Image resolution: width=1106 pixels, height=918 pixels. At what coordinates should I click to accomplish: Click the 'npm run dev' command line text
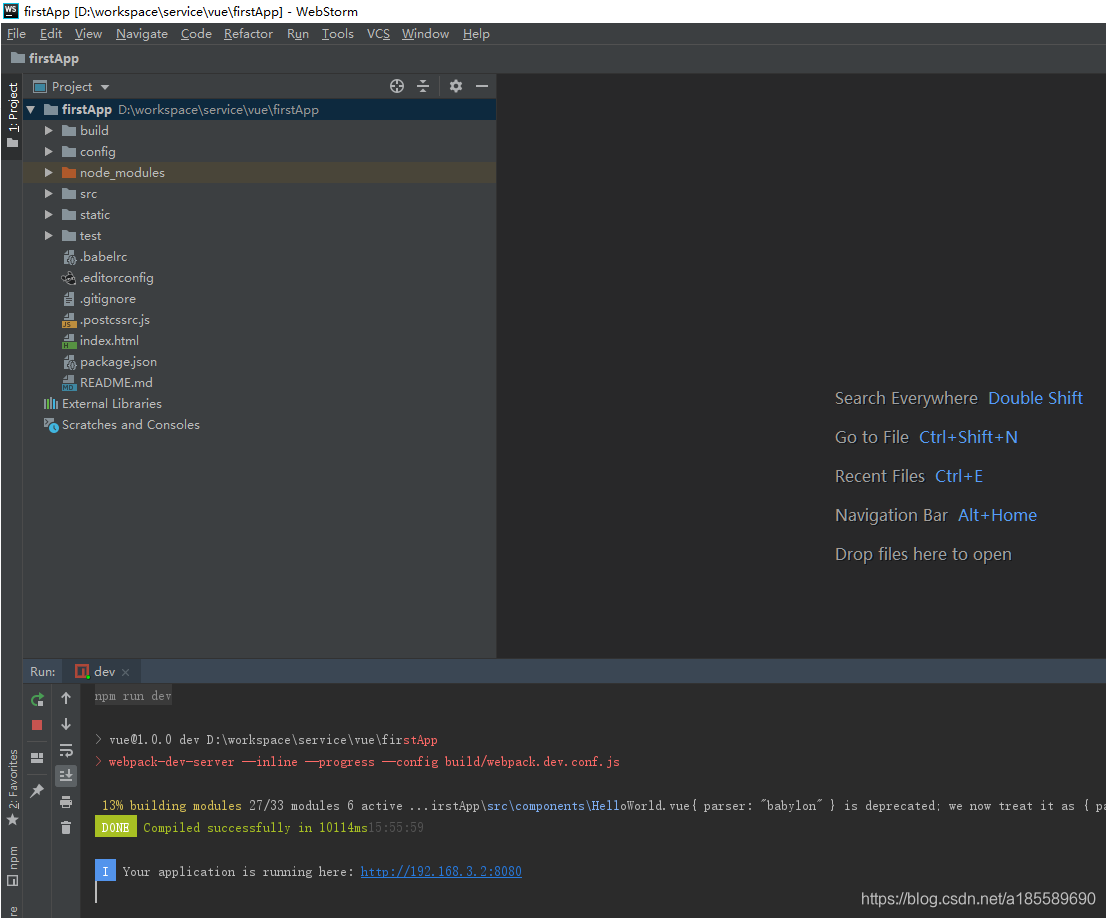coord(133,696)
